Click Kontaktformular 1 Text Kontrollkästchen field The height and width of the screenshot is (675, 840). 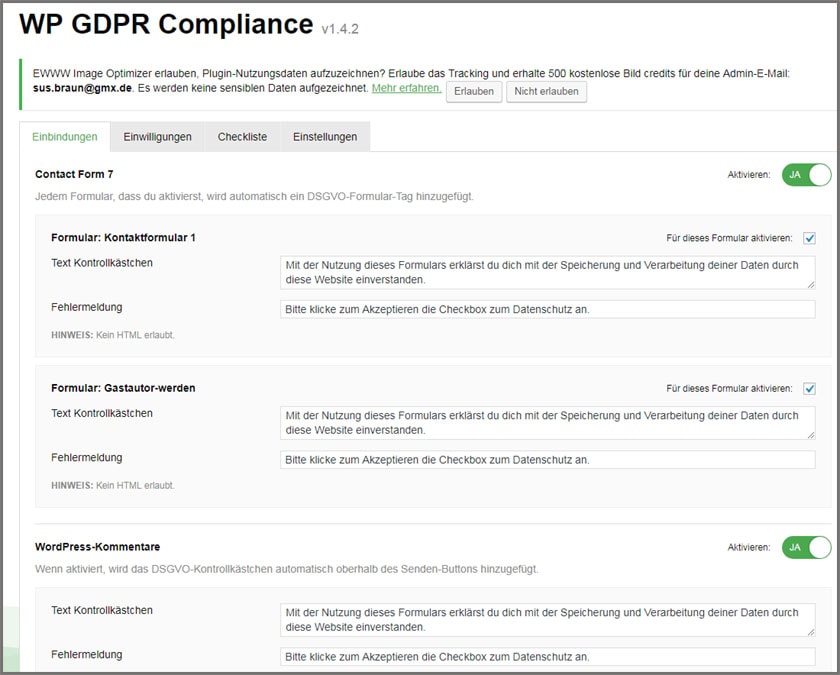pyautogui.click(x=547, y=272)
